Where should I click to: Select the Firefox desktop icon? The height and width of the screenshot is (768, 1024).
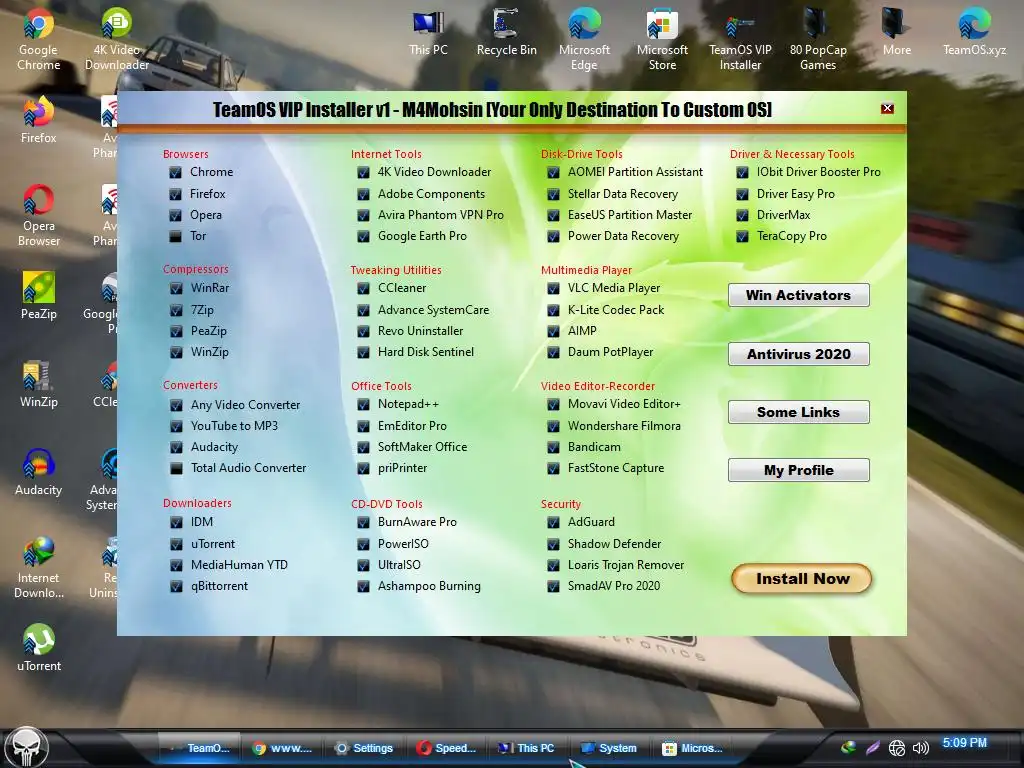(x=39, y=120)
